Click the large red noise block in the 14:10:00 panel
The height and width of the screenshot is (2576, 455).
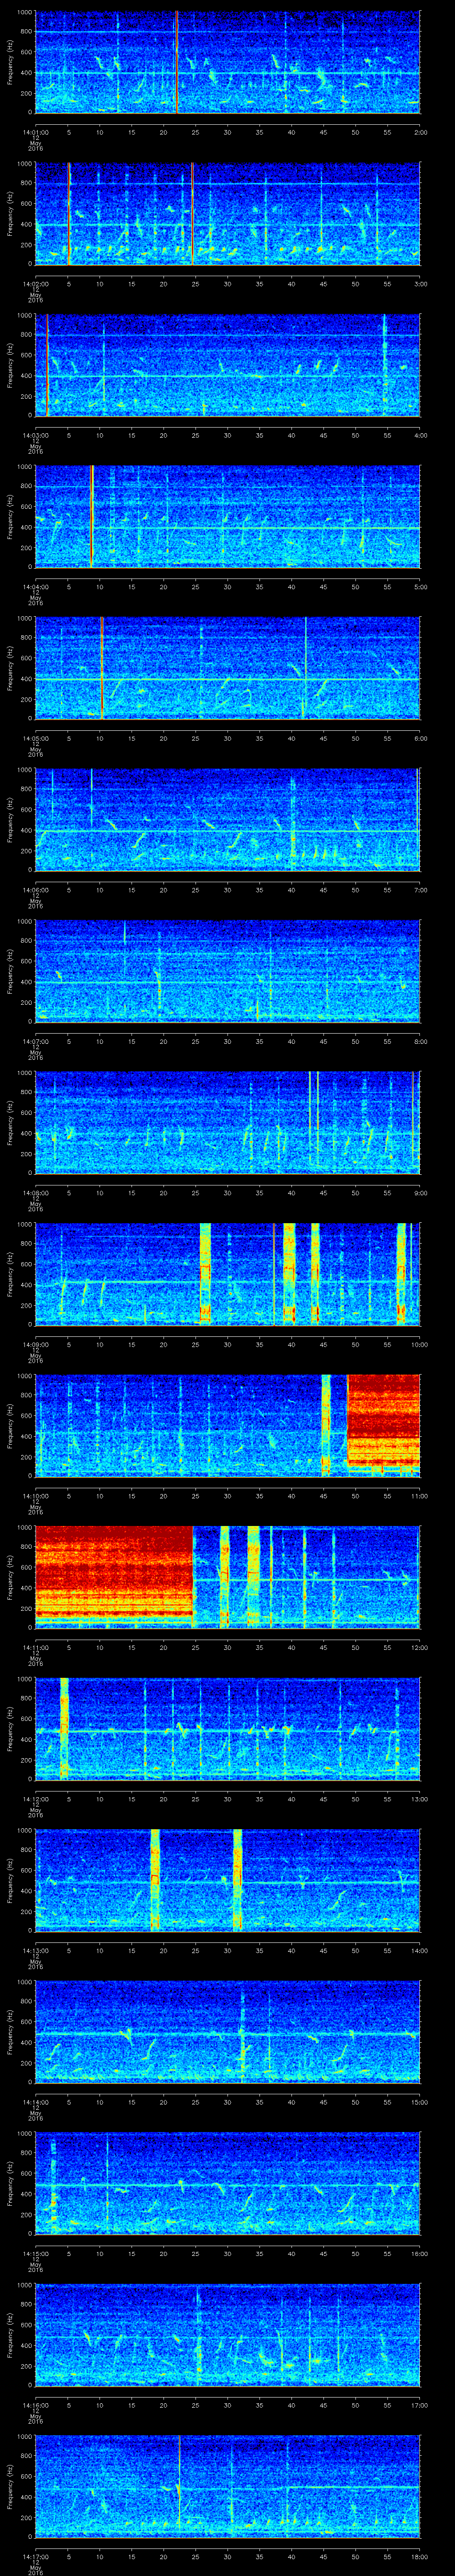[x=383, y=1426]
